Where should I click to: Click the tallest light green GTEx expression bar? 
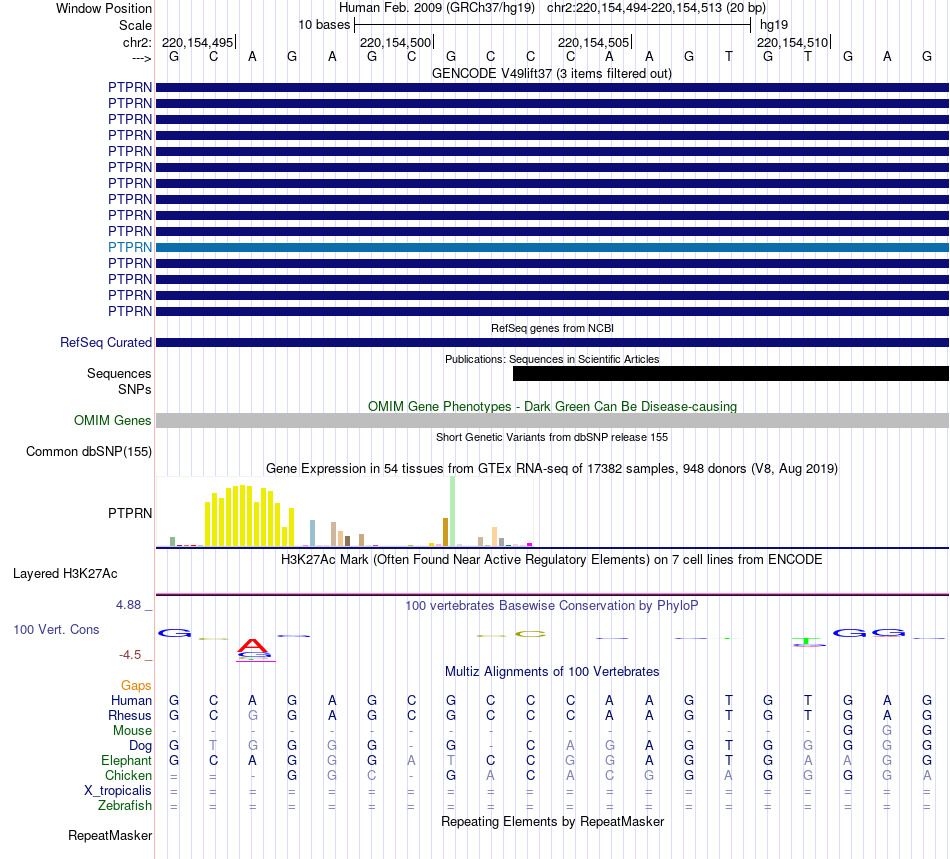pos(452,511)
